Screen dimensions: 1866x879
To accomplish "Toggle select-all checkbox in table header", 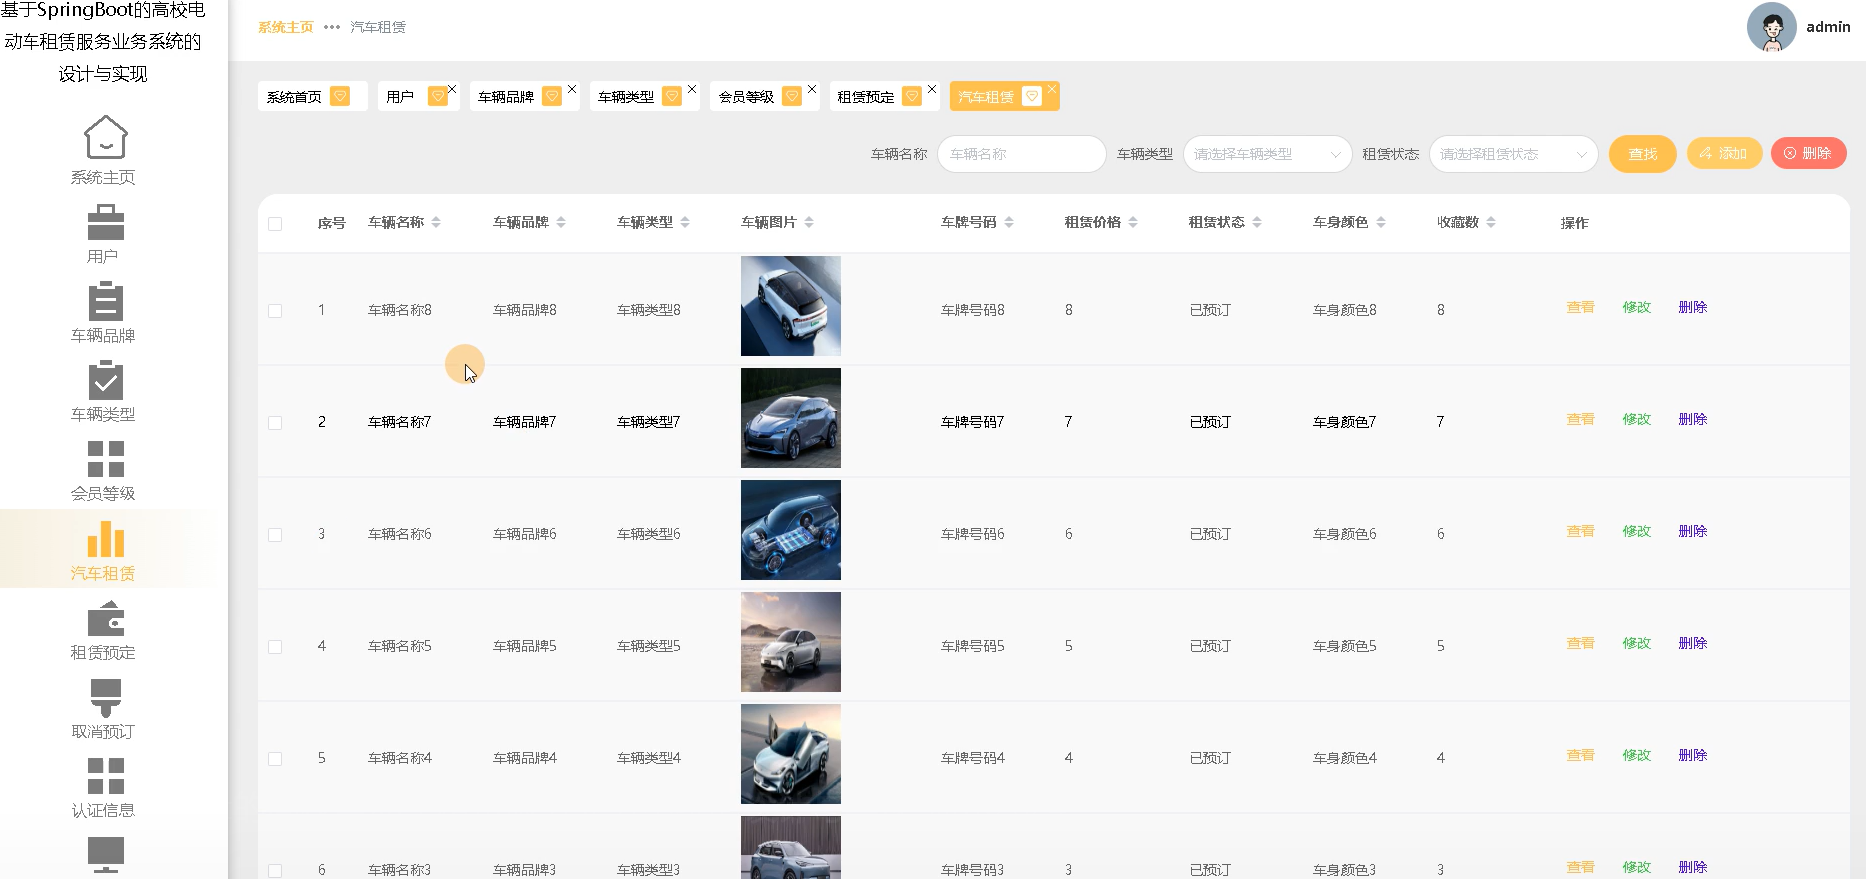I will coord(275,223).
